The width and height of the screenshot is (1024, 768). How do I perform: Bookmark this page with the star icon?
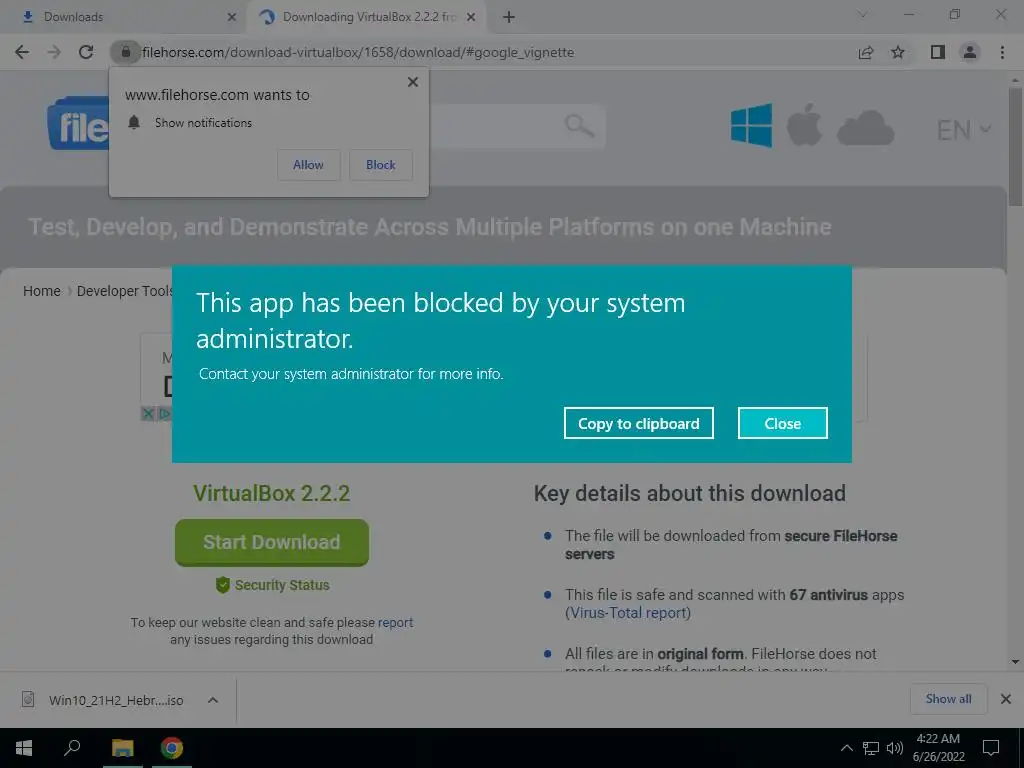pyautogui.click(x=898, y=52)
